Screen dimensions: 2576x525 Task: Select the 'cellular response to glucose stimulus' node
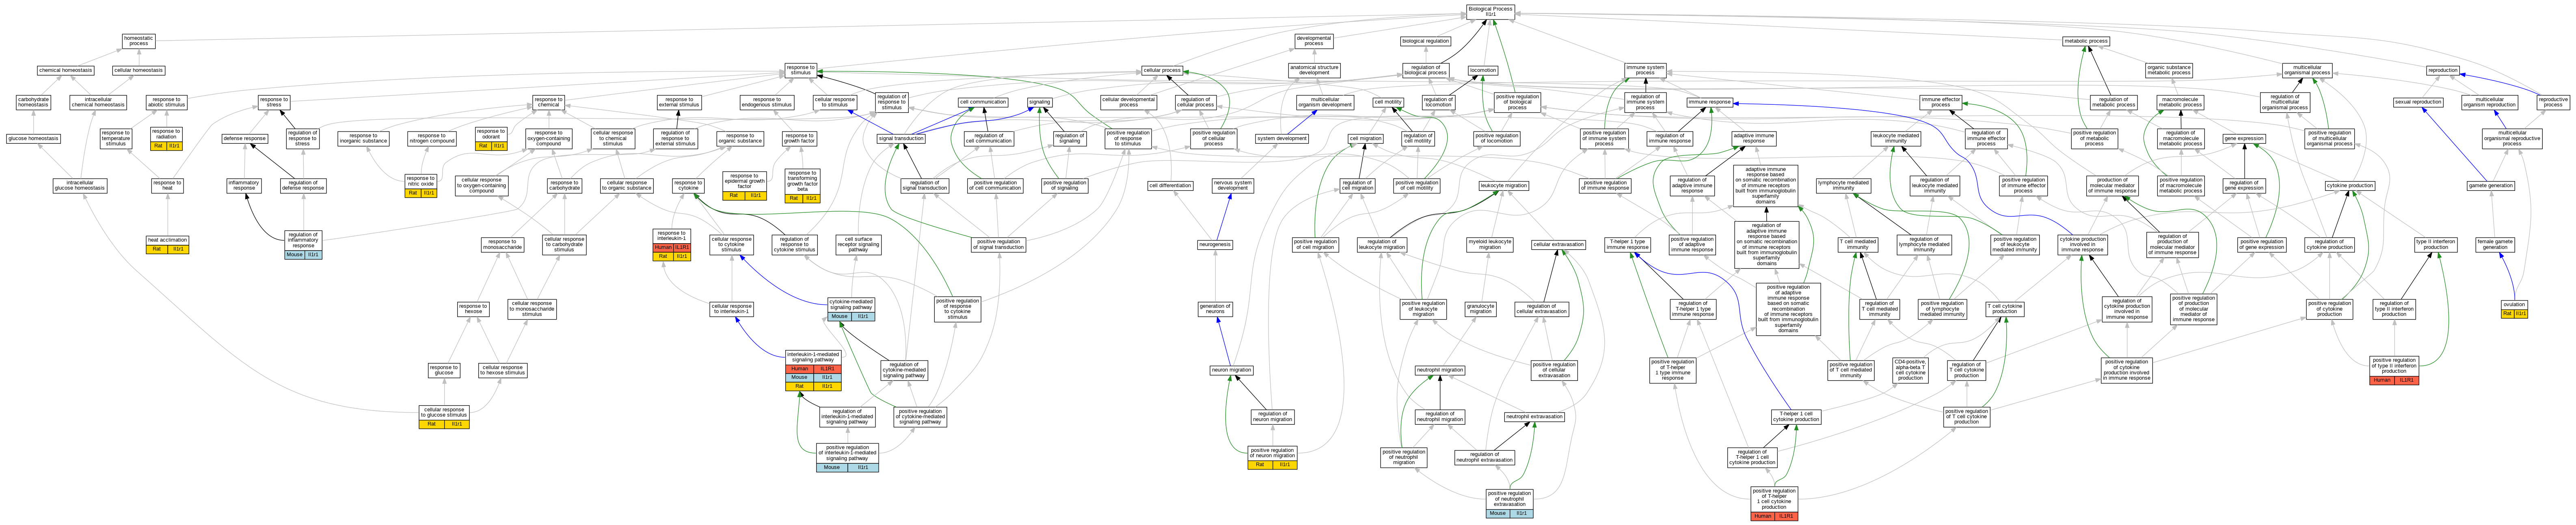tap(444, 416)
